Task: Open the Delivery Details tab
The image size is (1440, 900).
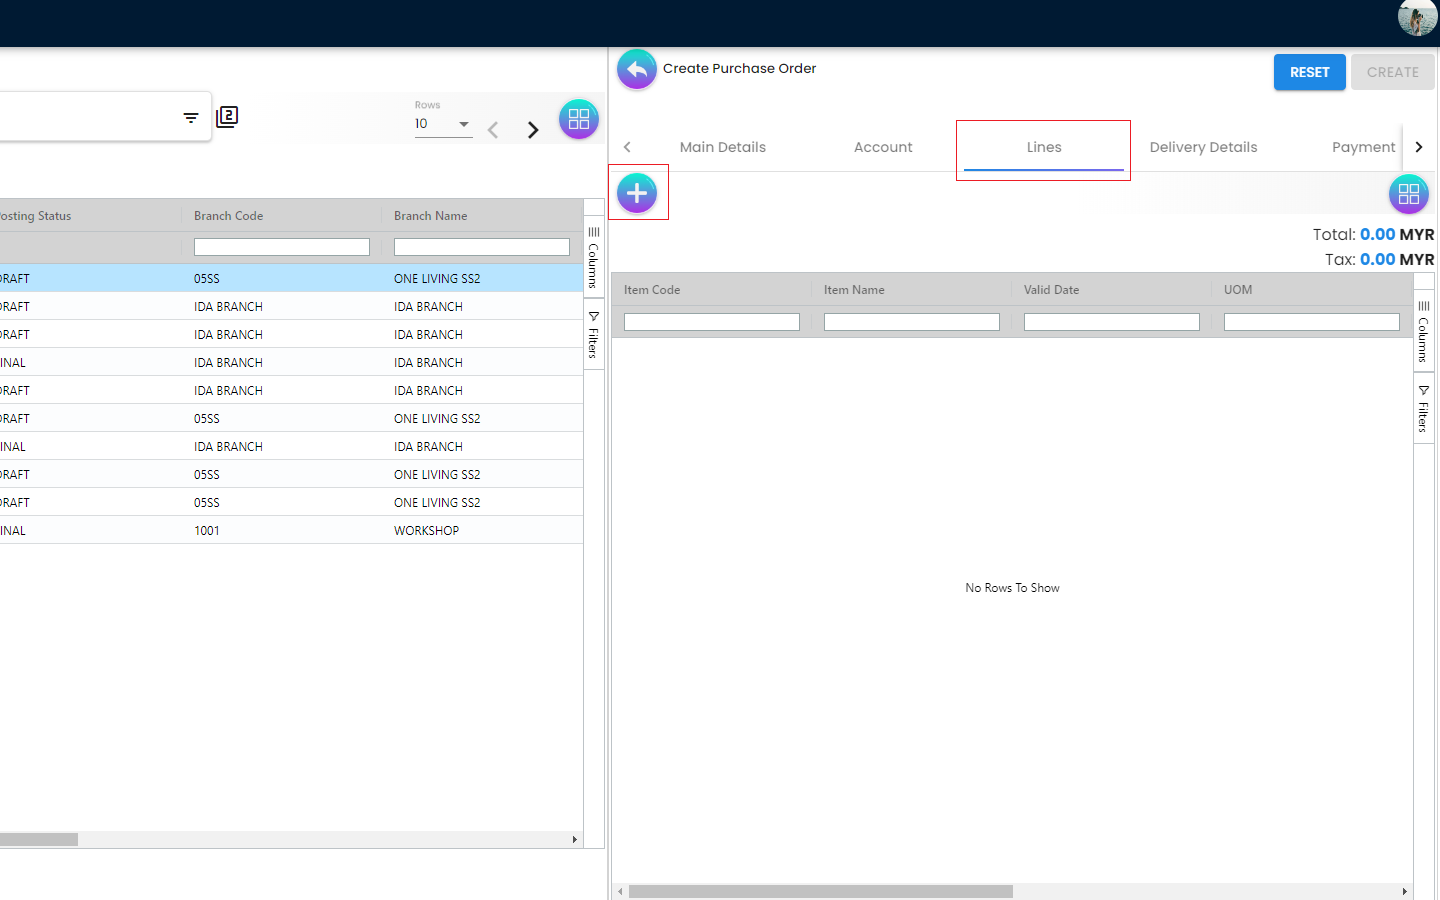Action: pos(1203,147)
